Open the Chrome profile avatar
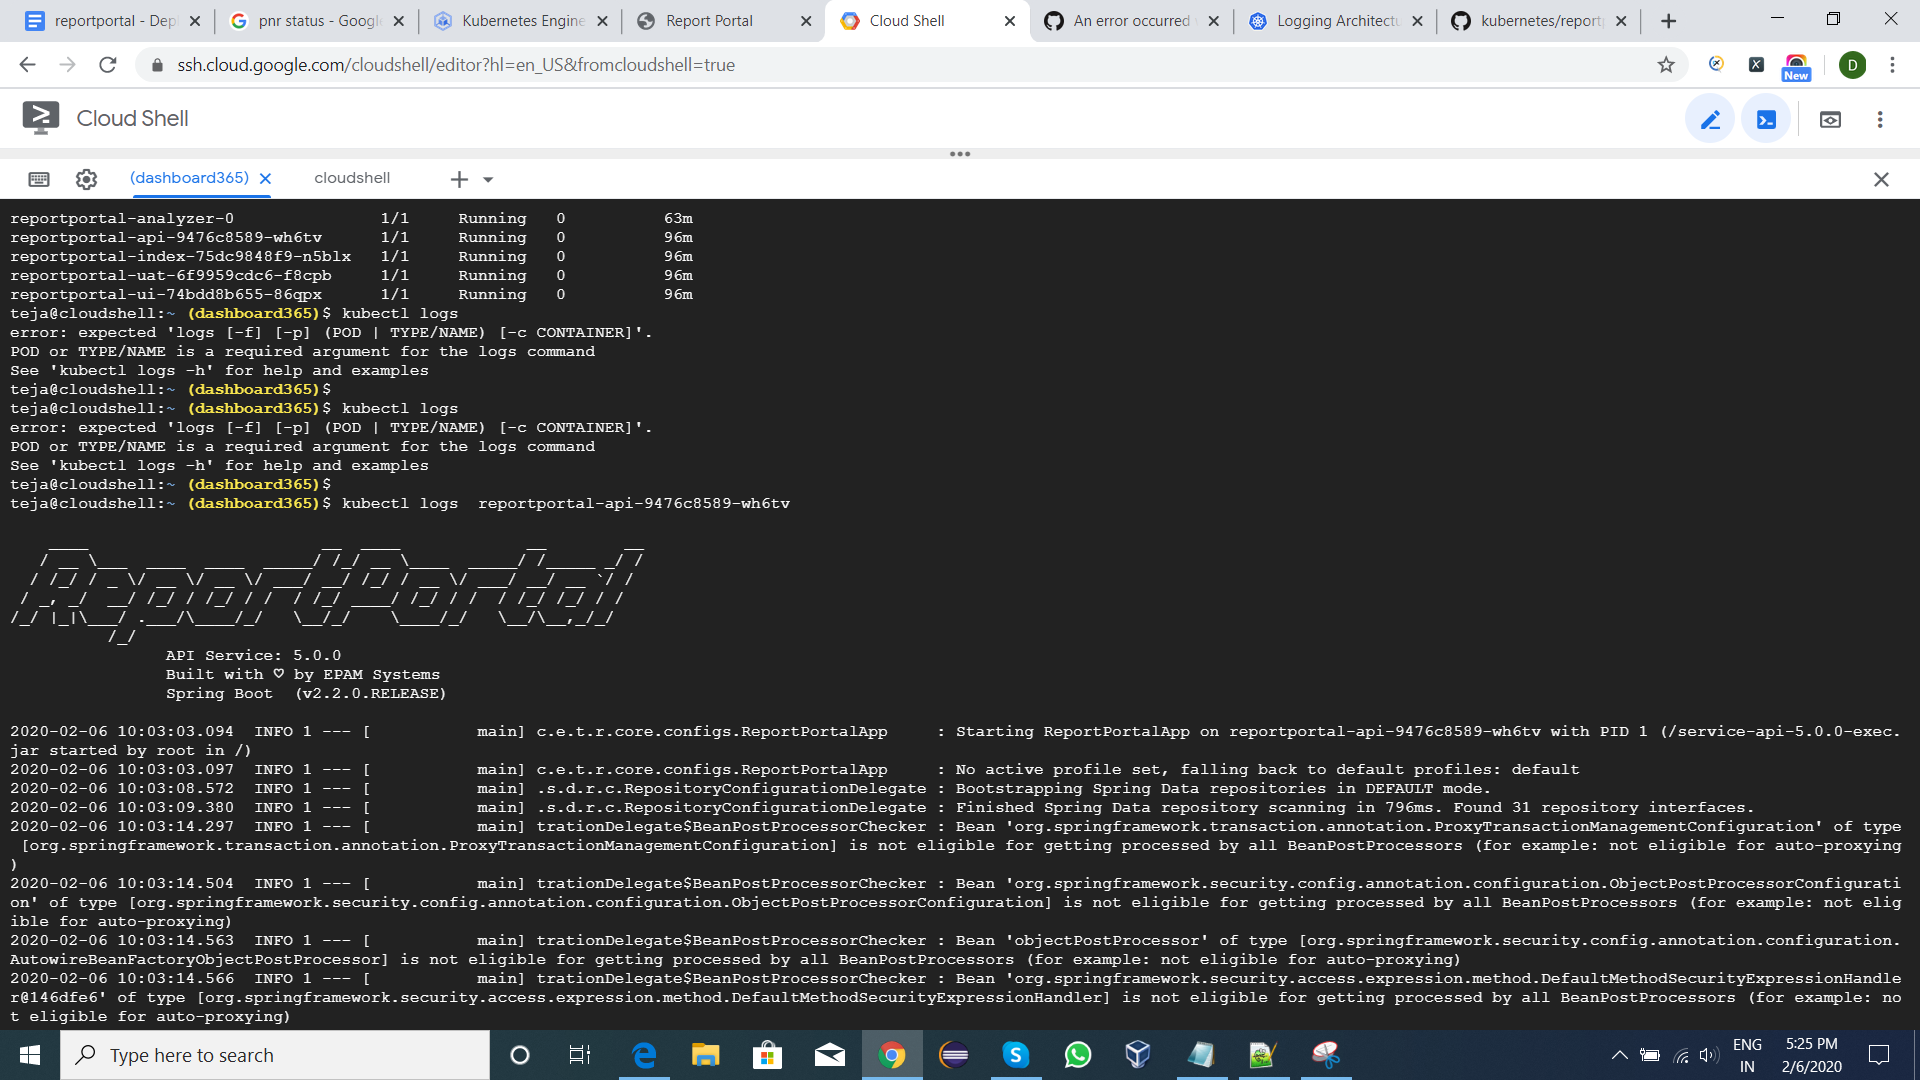This screenshot has width=1920, height=1080. [x=1855, y=64]
